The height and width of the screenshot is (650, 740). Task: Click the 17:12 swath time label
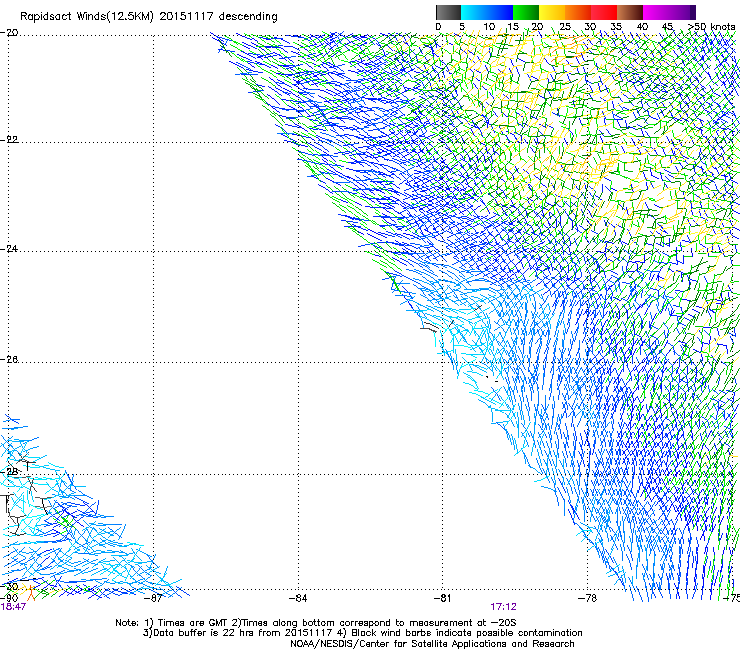pos(503,607)
